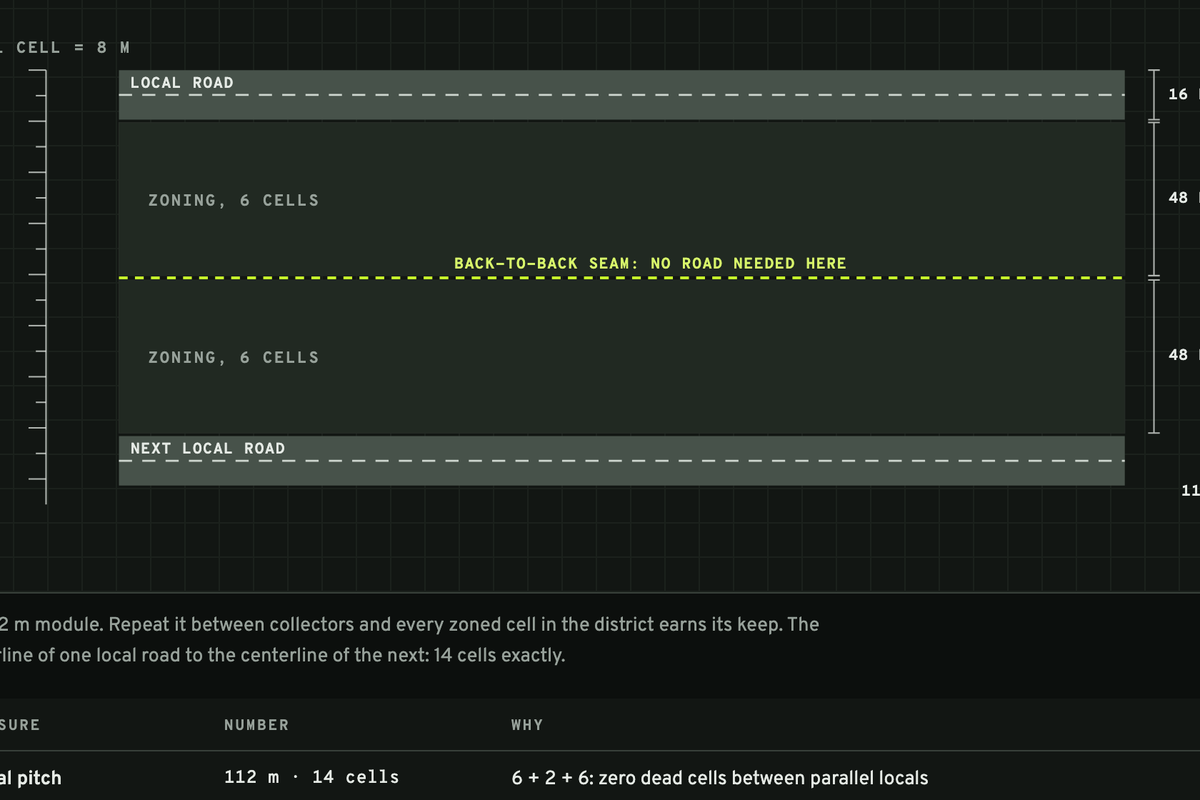Screen dimensions: 1200x800
Task: Click the LOCAL ROAD label
Action: tap(182, 83)
